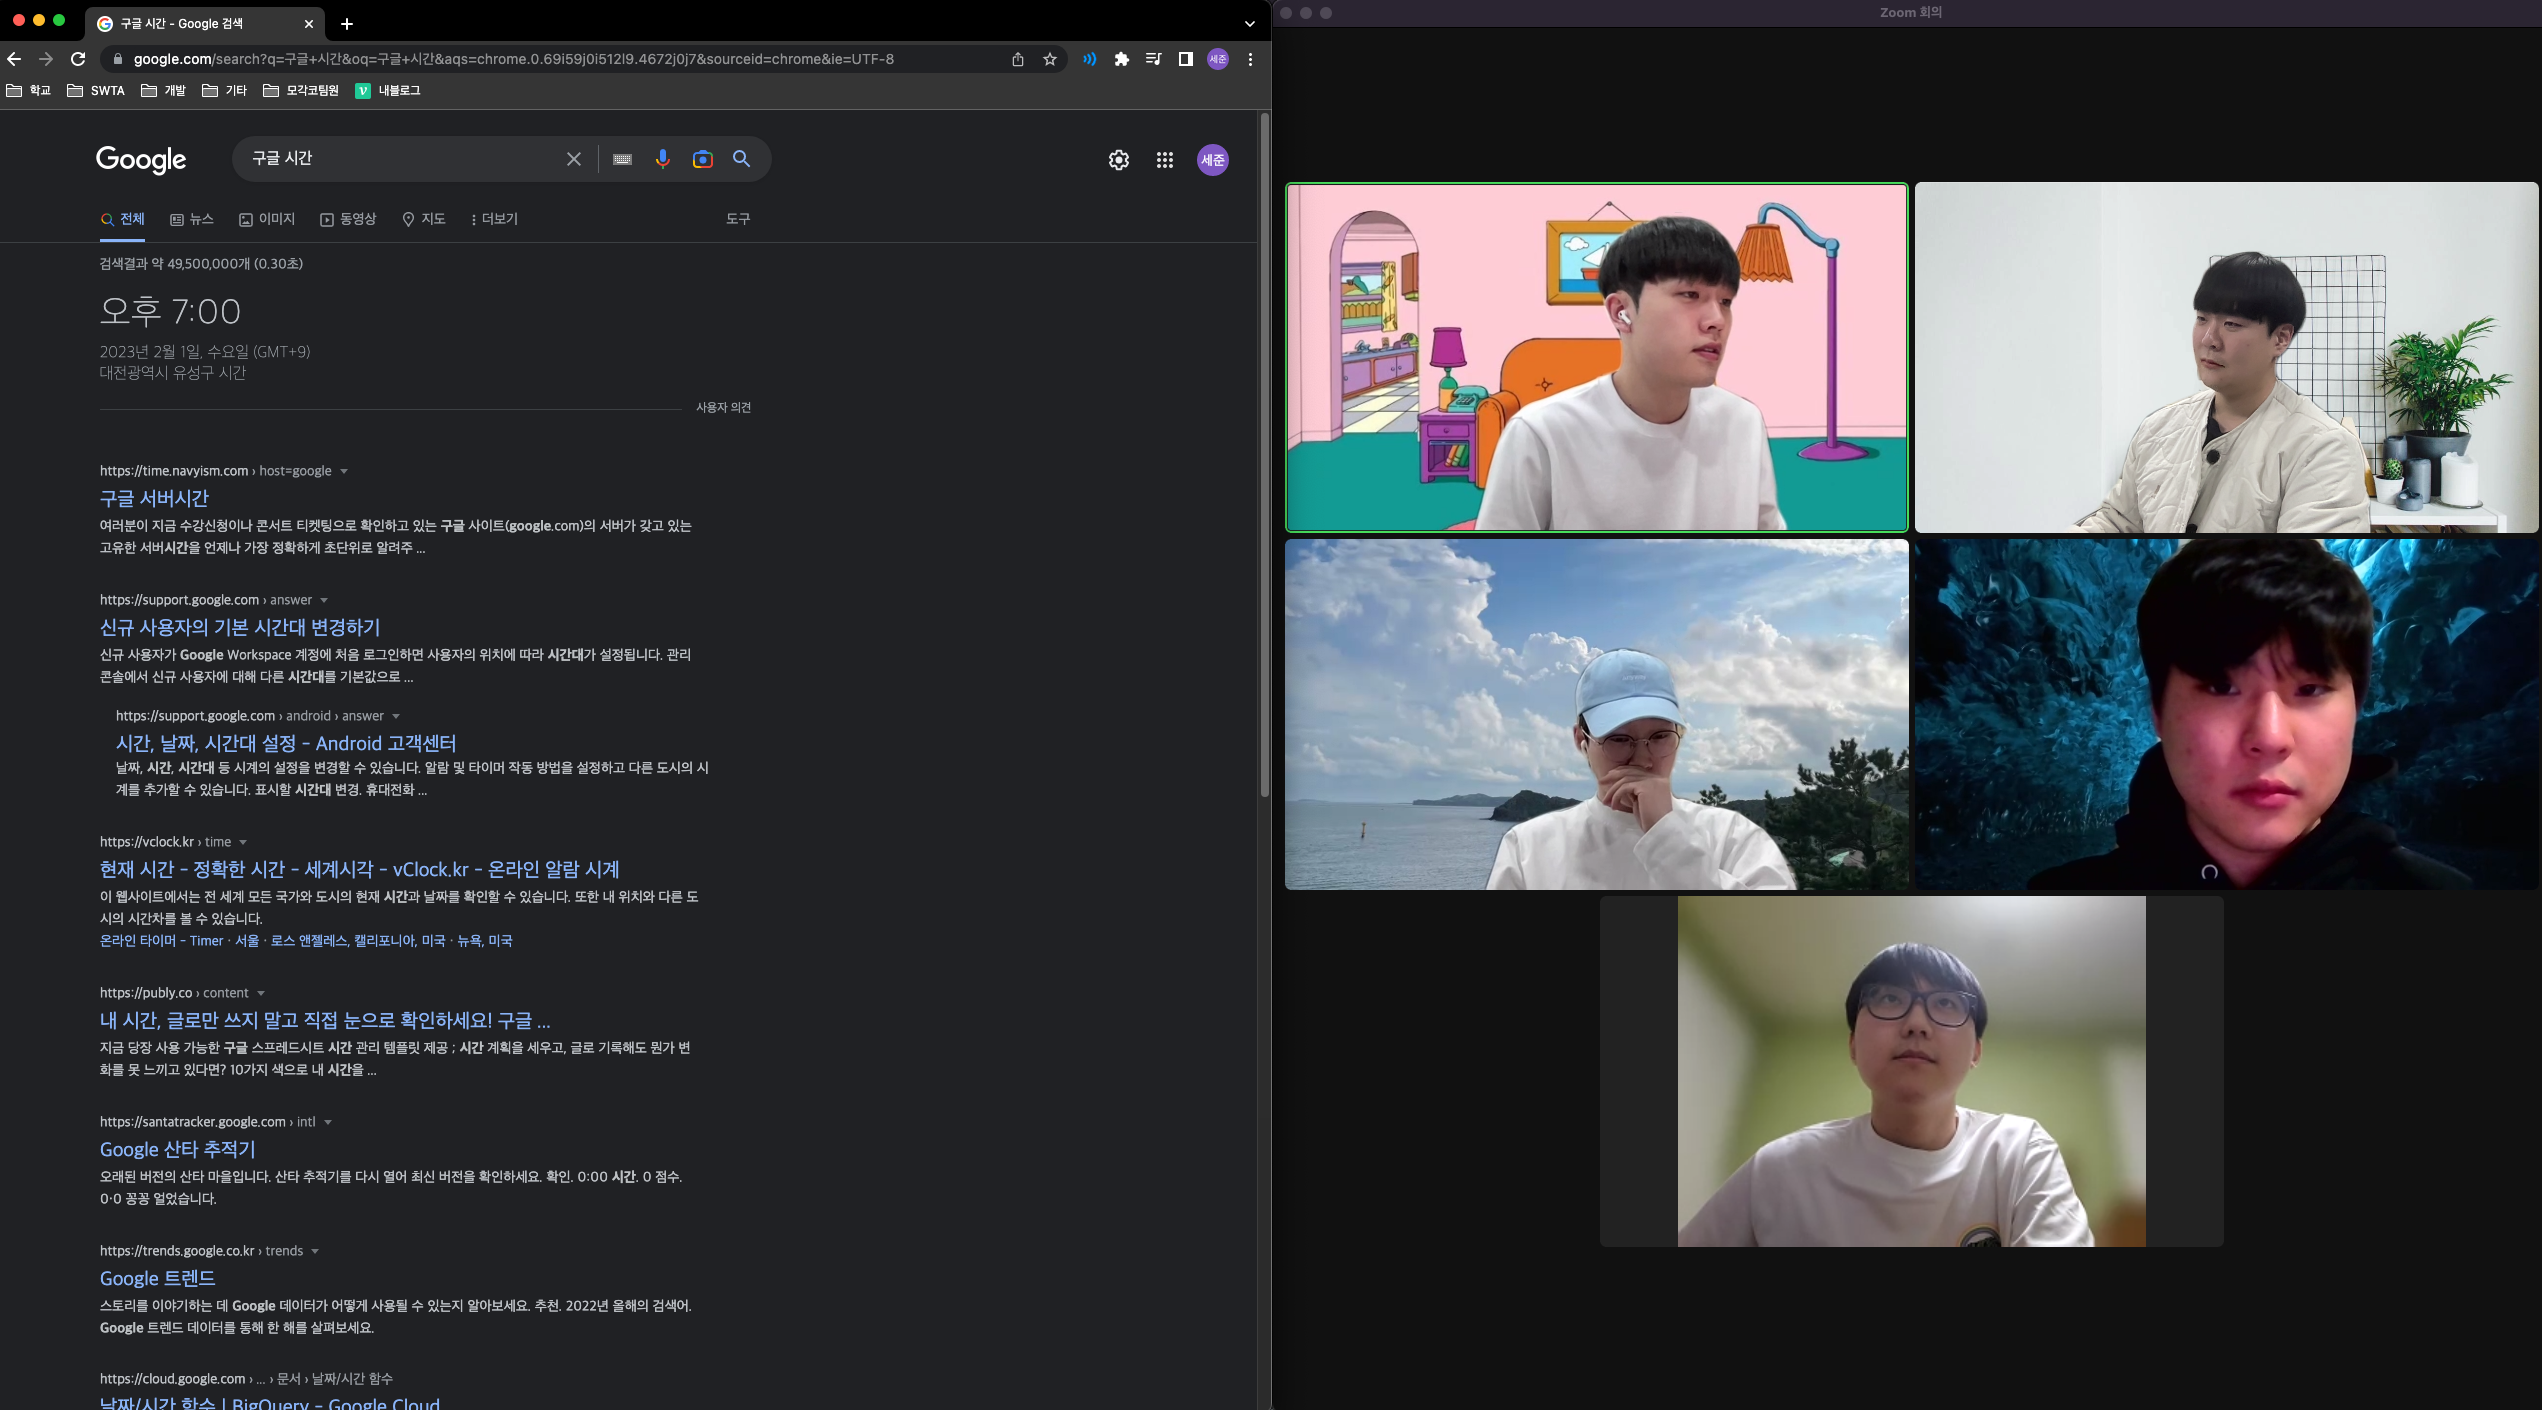This screenshot has width=2542, height=1410.
Task: Open the 구글 서버시간 result link
Action: click(x=154, y=498)
